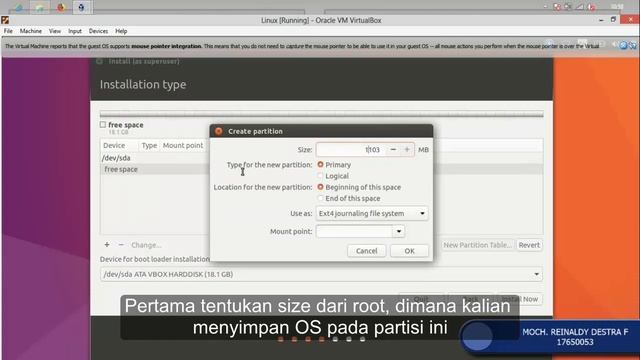Close the Create partition dialog via orange icon

click(x=219, y=131)
